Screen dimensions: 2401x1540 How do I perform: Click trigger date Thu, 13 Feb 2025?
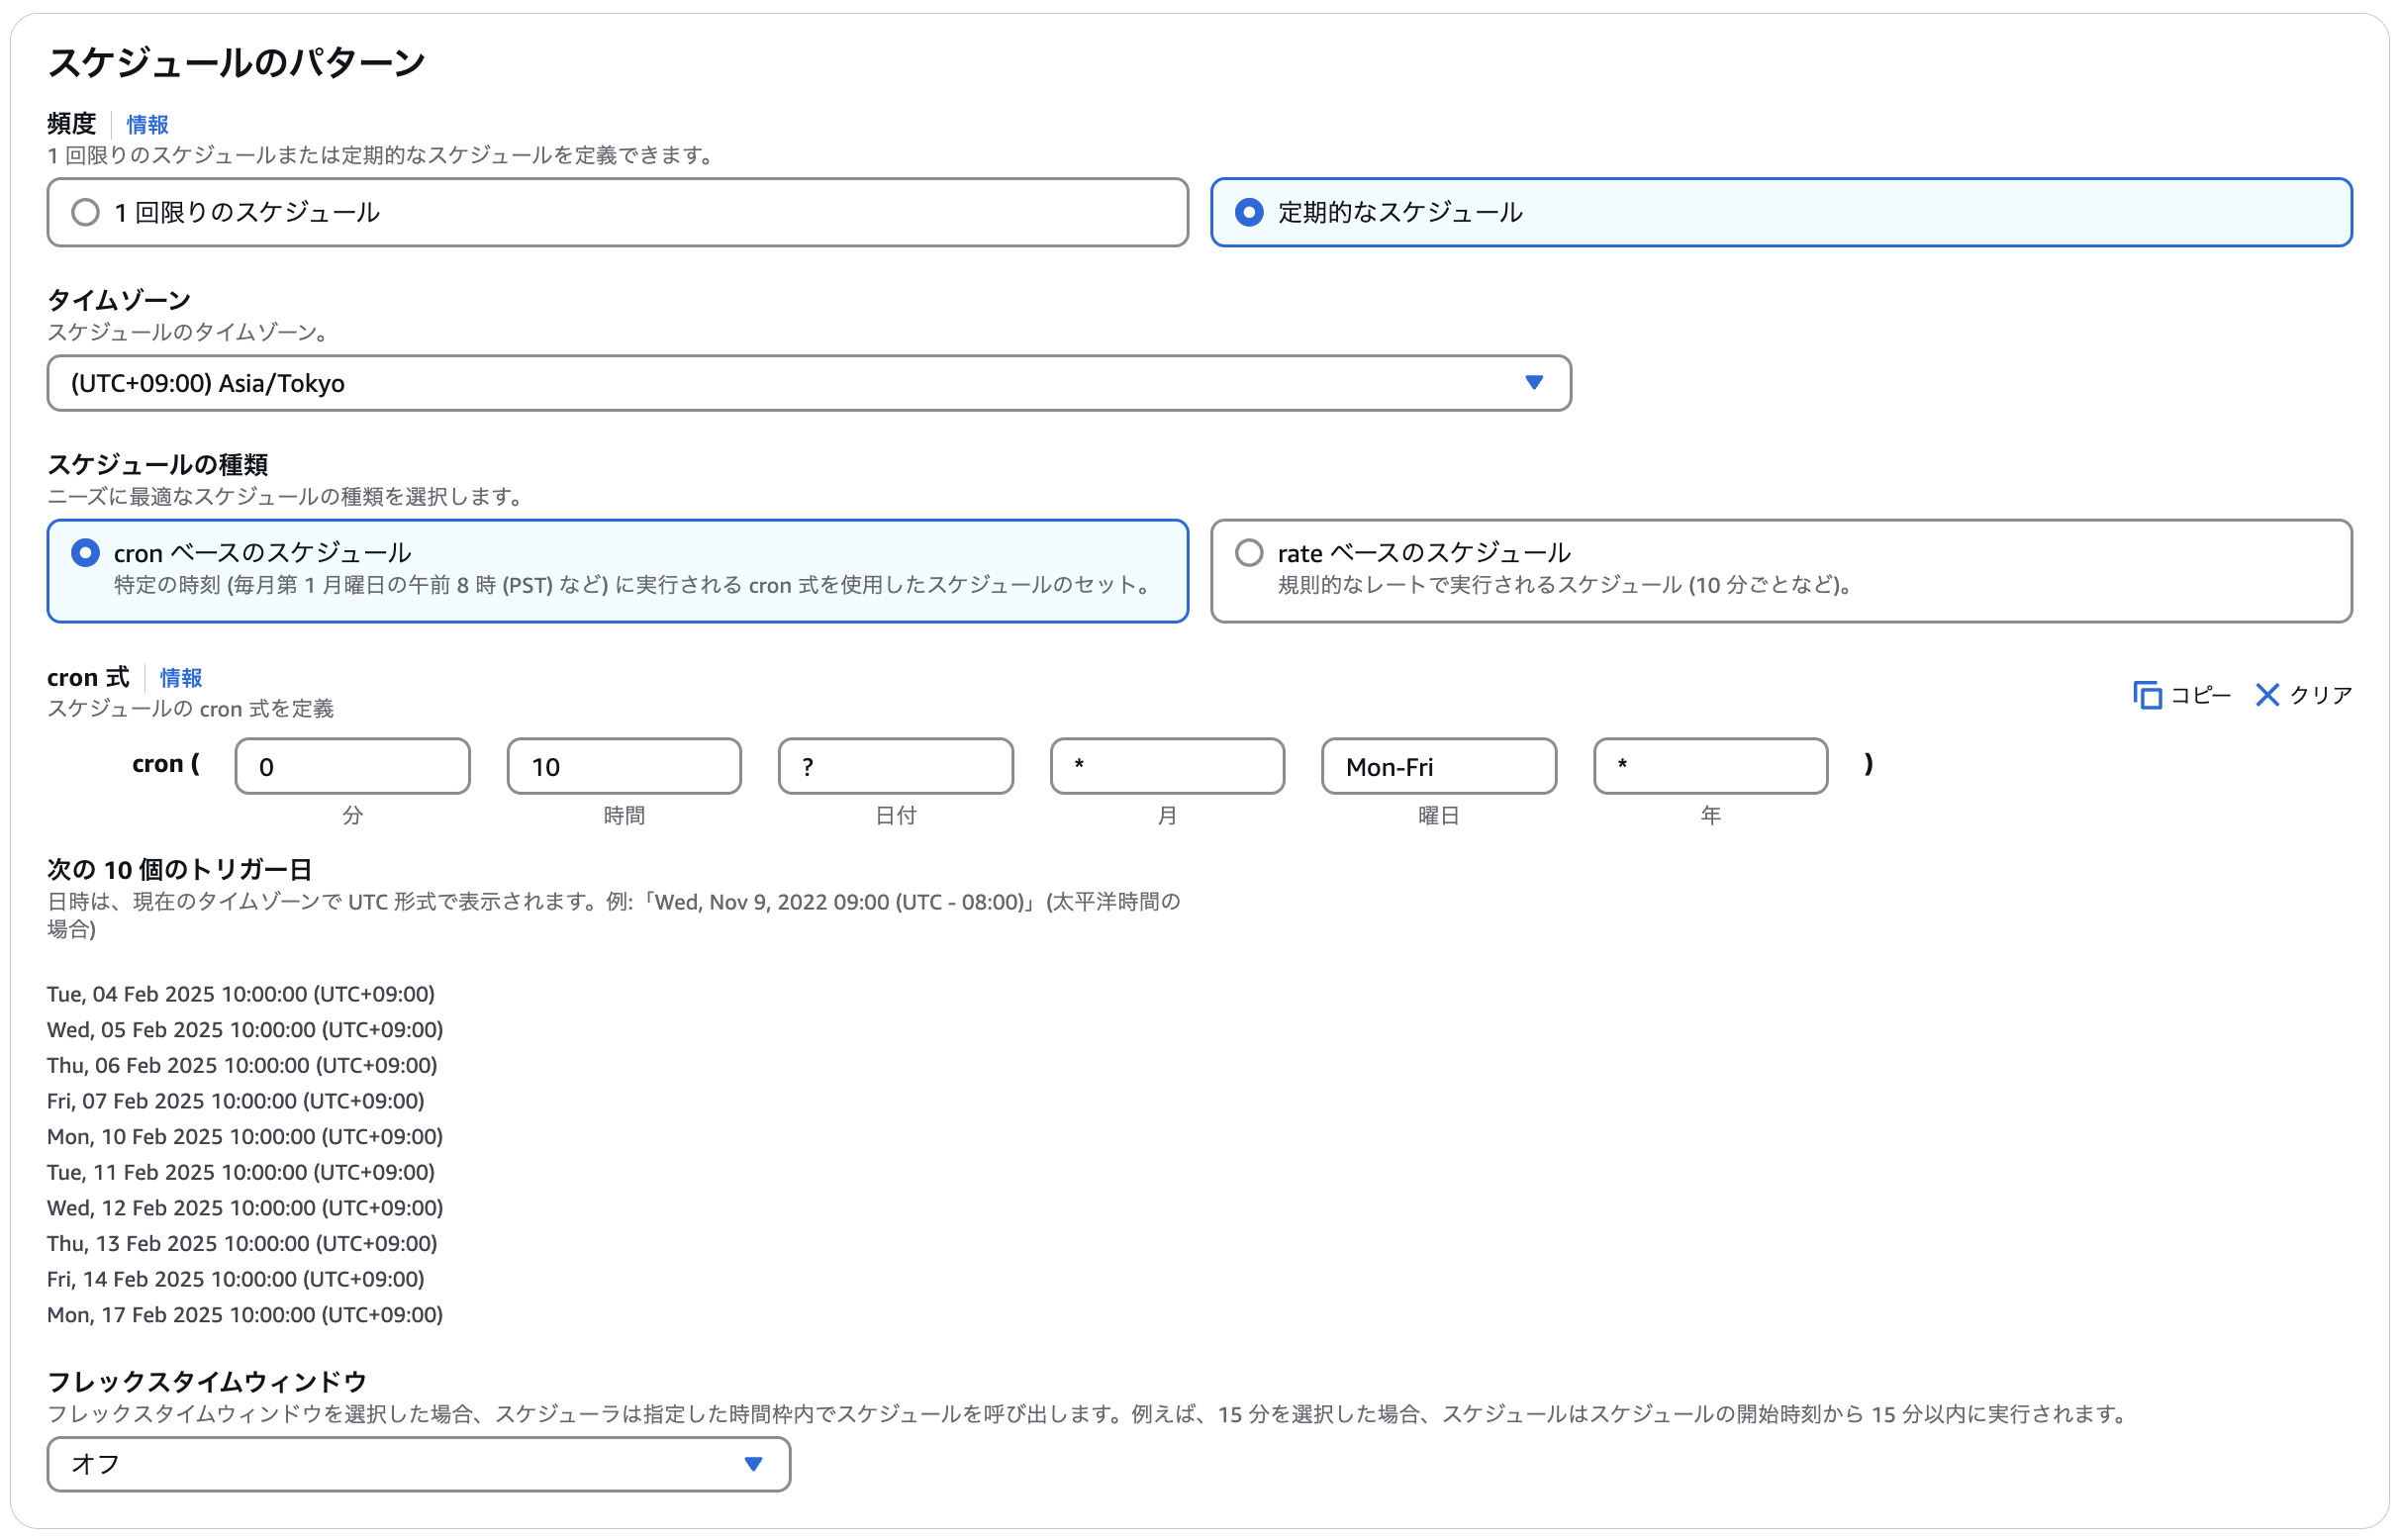pyautogui.click(x=242, y=1243)
